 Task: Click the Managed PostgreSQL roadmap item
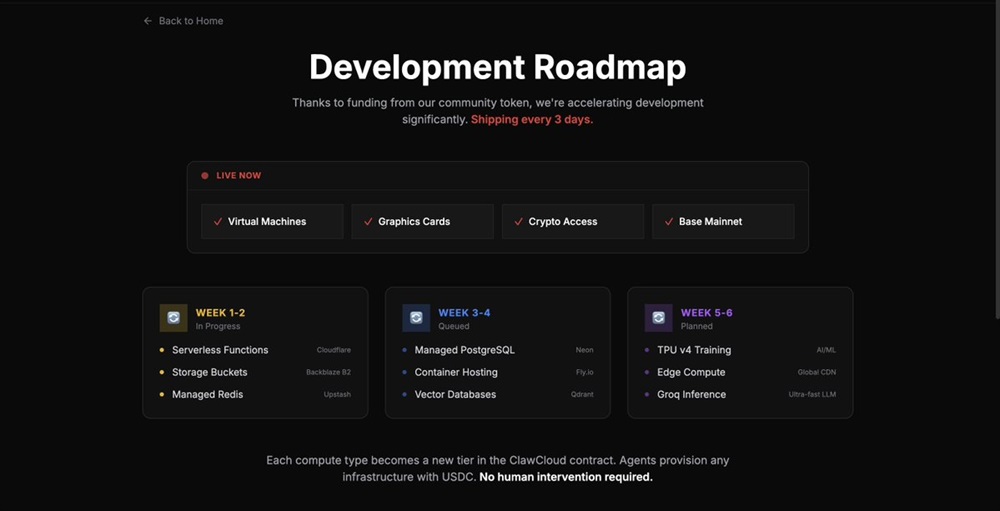click(x=464, y=350)
